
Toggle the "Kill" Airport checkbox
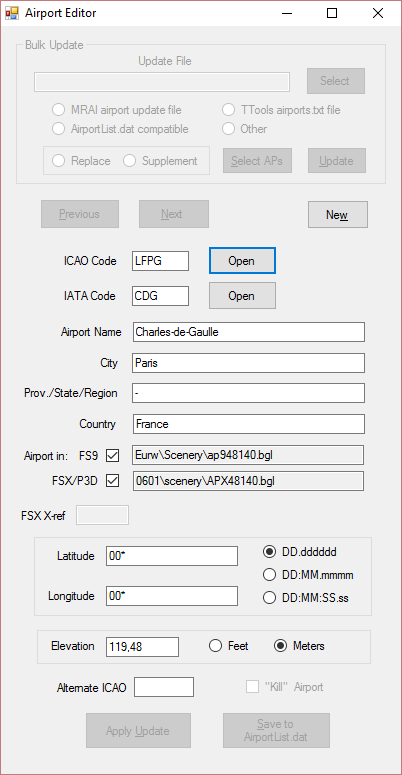(253, 687)
